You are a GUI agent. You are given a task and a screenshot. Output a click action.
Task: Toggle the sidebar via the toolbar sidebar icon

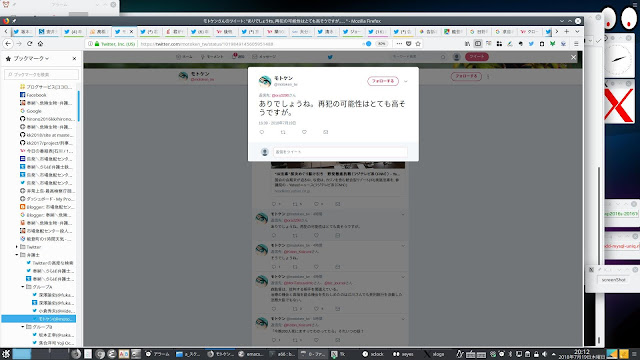click(x=478, y=44)
